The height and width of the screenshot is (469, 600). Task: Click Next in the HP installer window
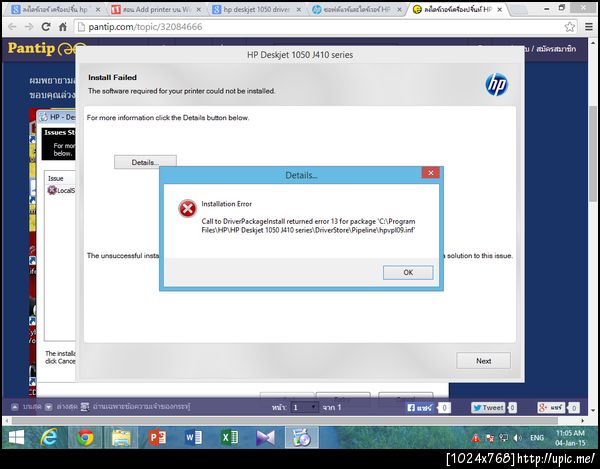click(483, 361)
